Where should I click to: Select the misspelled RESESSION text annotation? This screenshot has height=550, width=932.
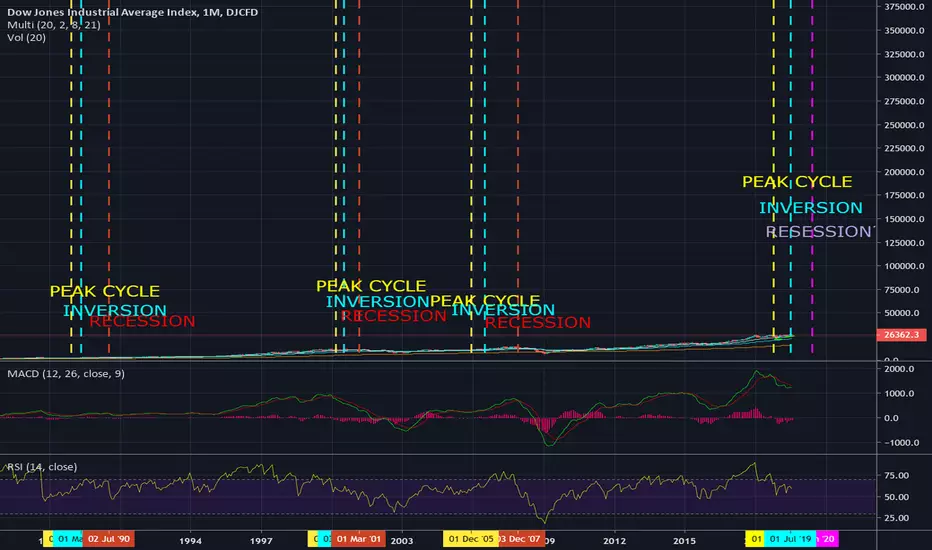(820, 231)
